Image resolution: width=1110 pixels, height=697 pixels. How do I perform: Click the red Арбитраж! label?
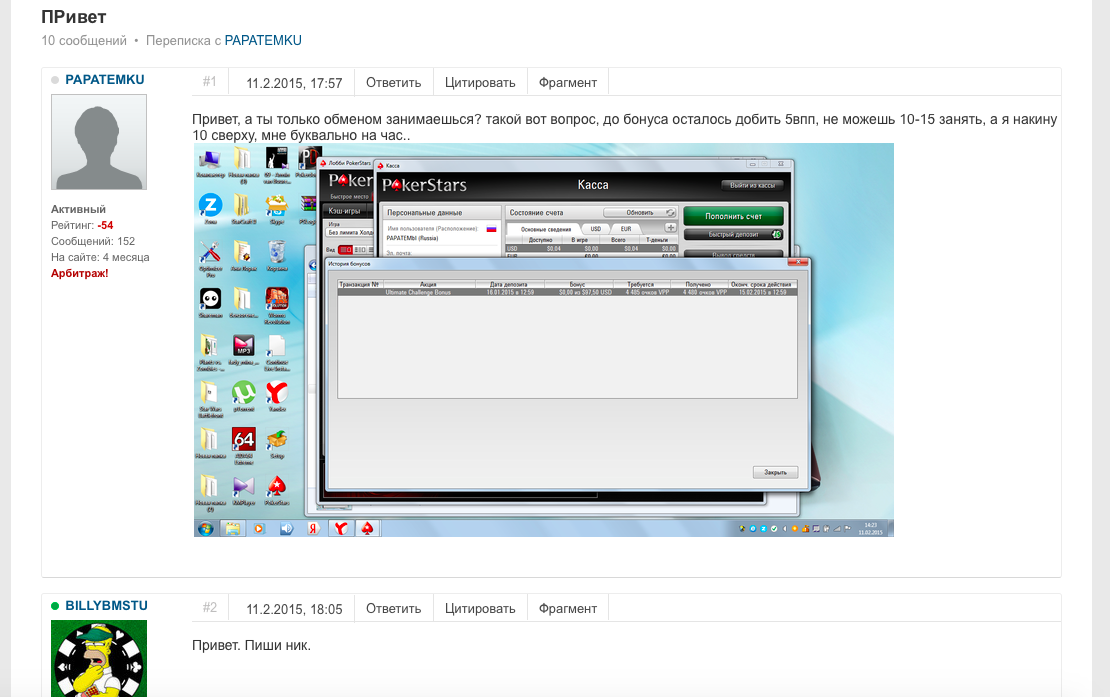pyautogui.click(x=79, y=273)
